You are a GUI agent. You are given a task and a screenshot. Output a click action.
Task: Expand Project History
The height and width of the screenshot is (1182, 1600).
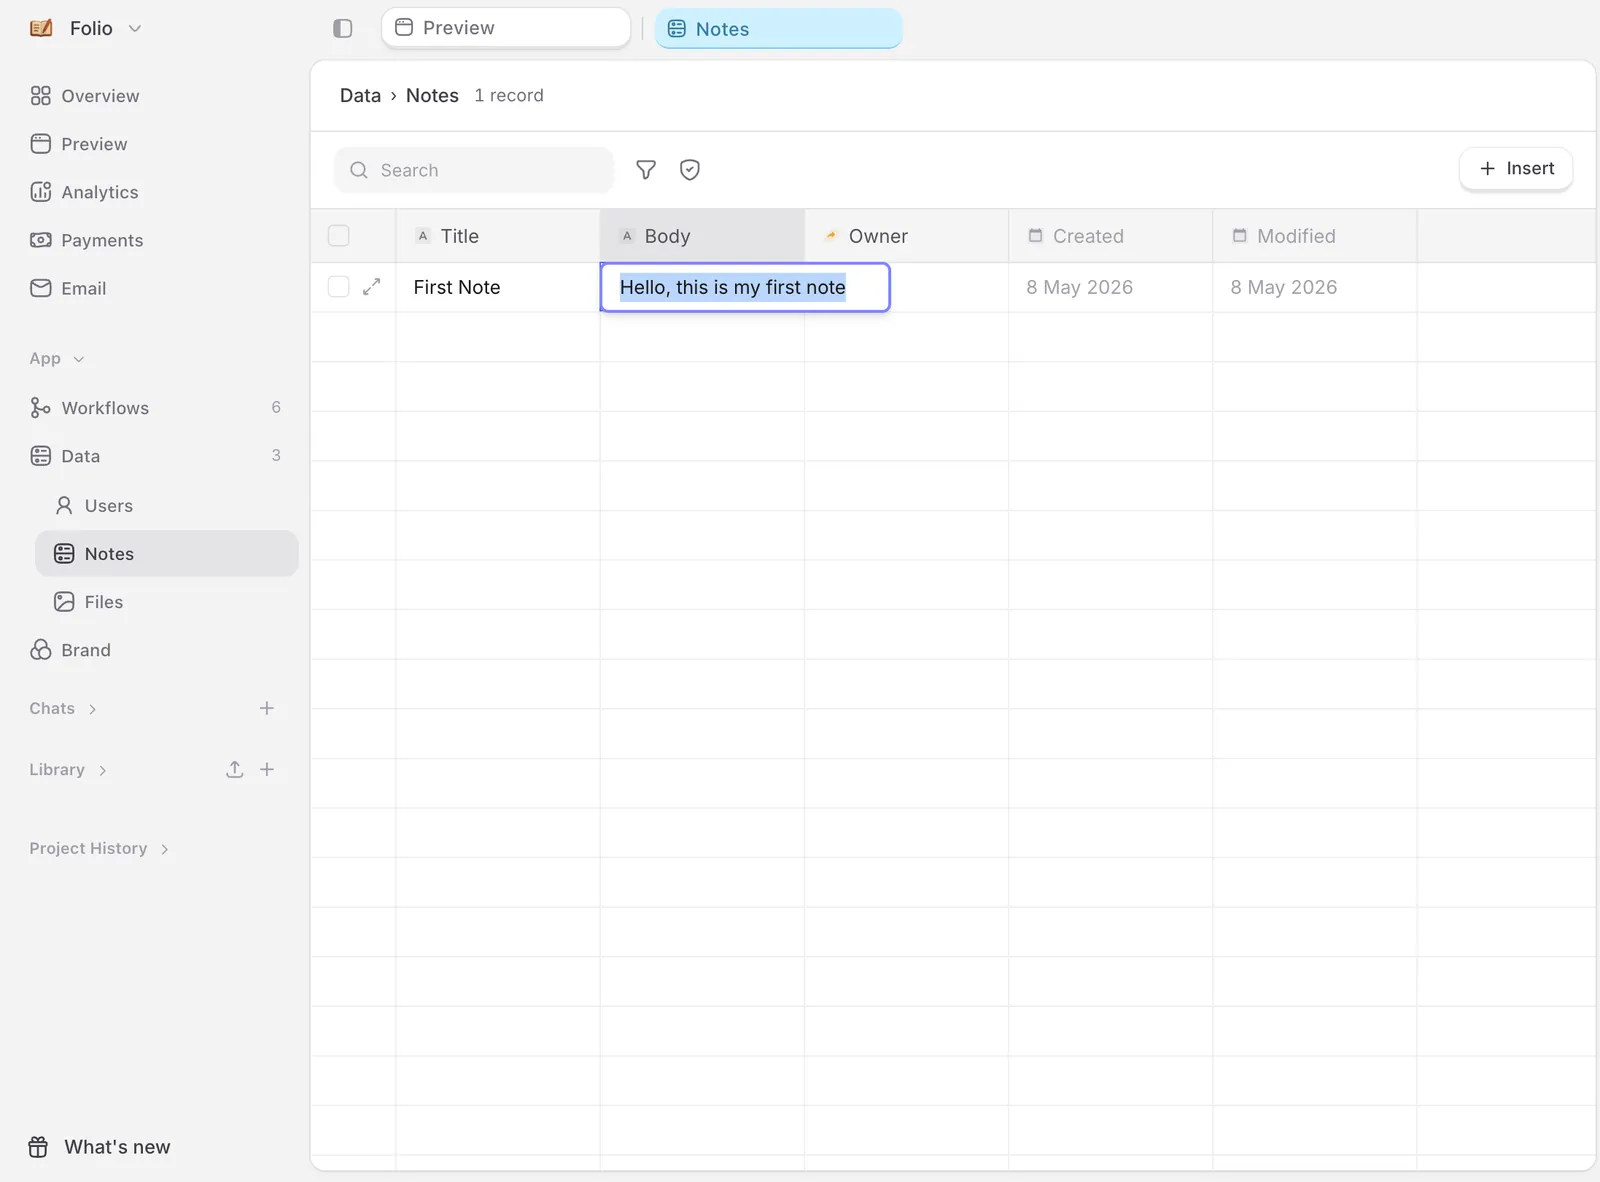click(x=99, y=848)
